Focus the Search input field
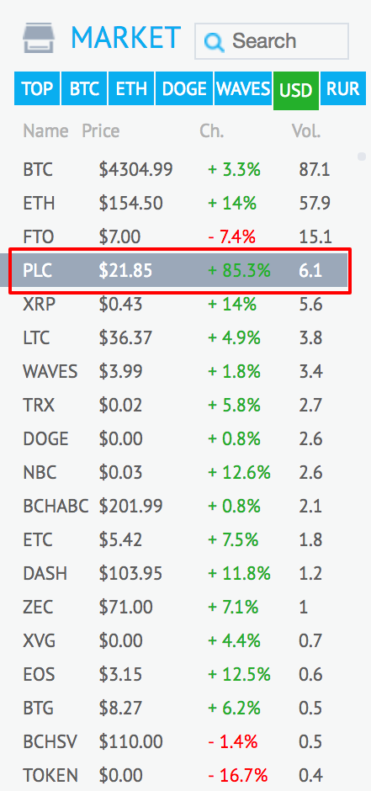The image size is (371, 791). tap(272, 41)
